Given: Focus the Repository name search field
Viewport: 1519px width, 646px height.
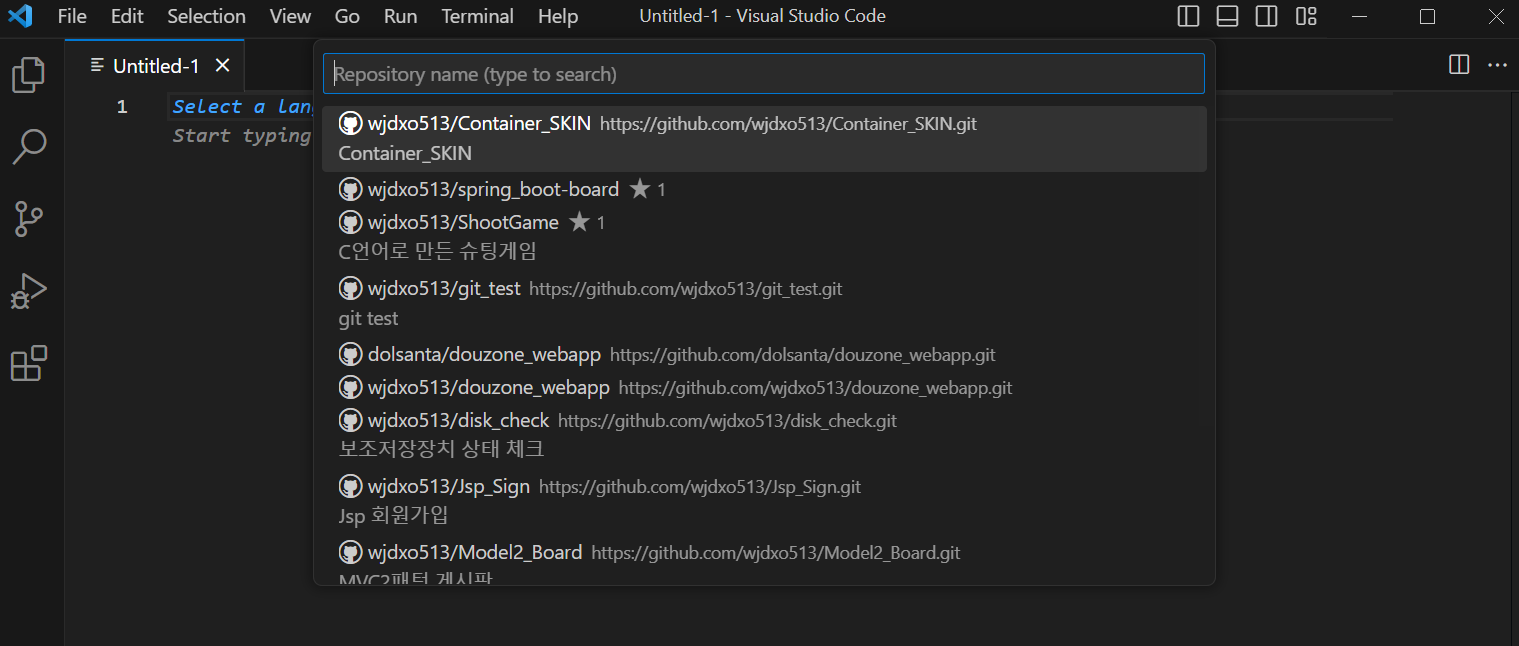Looking at the screenshot, I should (764, 74).
